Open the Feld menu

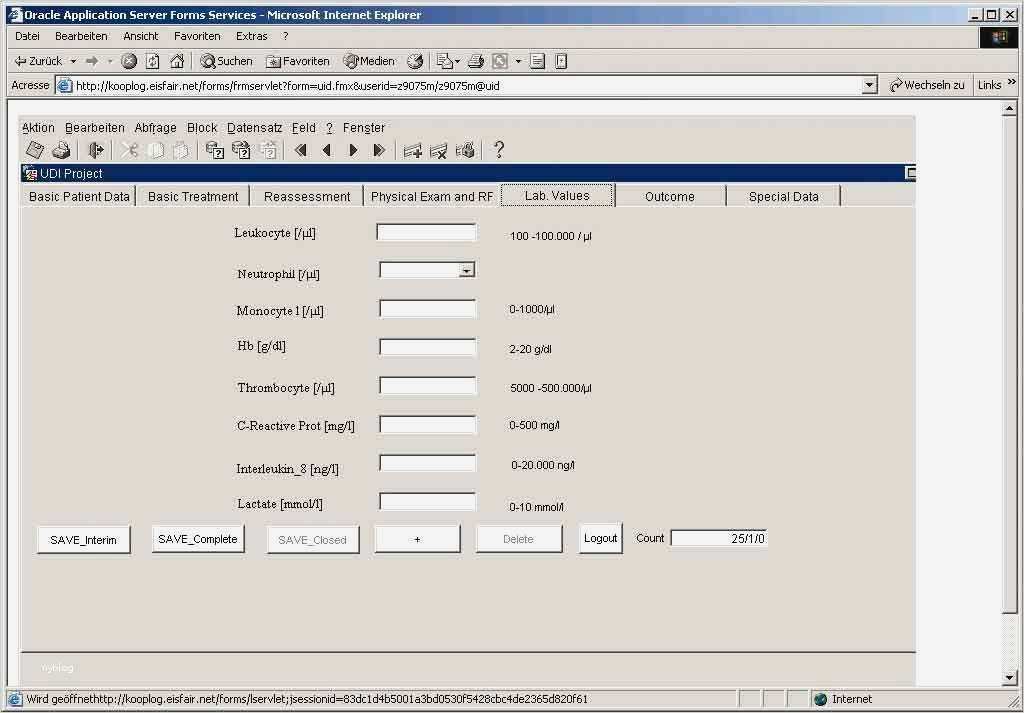click(x=304, y=128)
